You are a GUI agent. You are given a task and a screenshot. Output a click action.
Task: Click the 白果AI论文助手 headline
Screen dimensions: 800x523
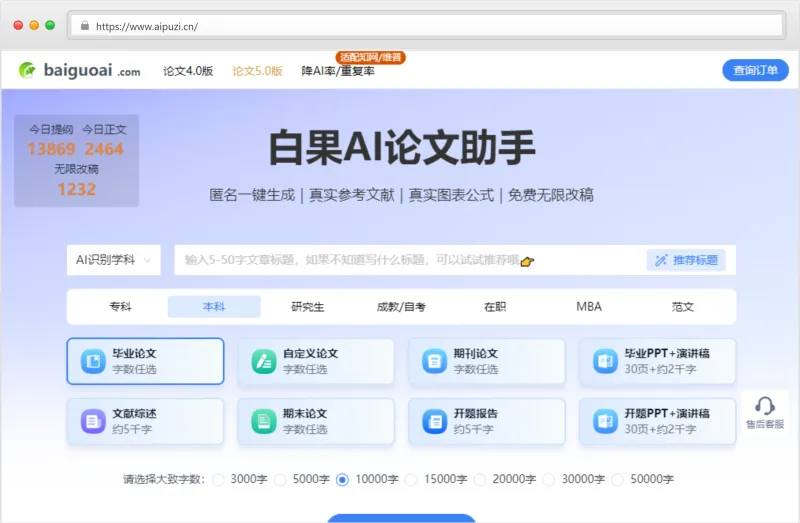(402, 147)
